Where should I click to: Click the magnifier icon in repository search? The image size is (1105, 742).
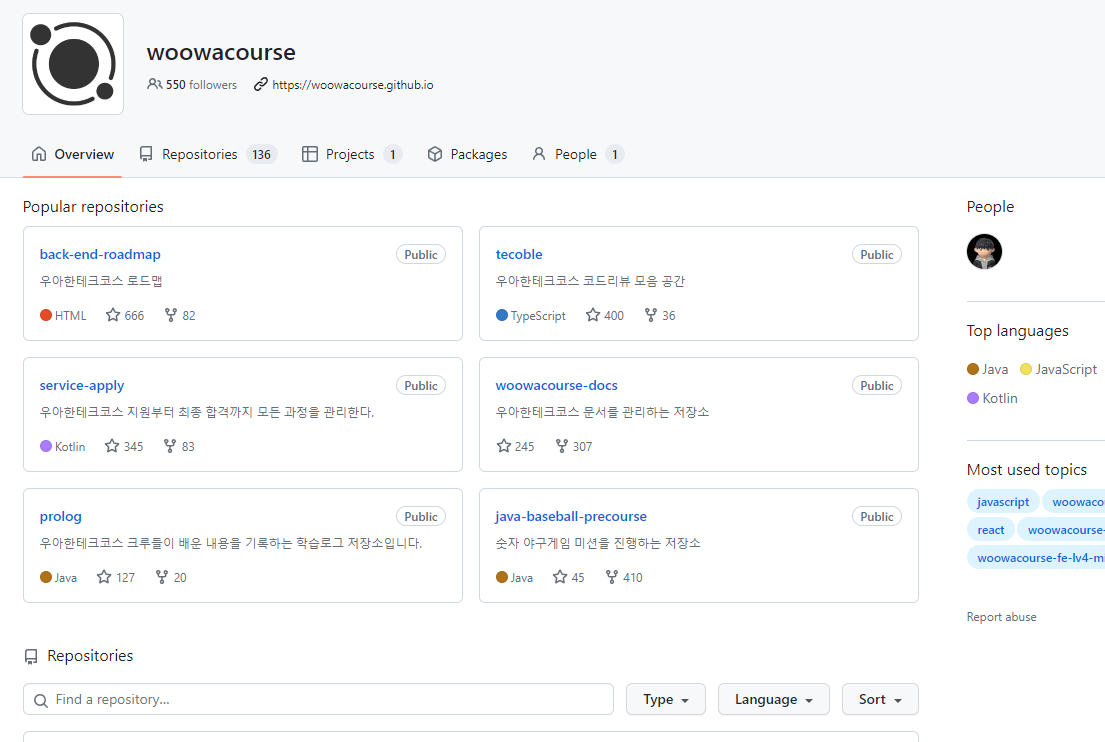pyautogui.click(x=41, y=700)
